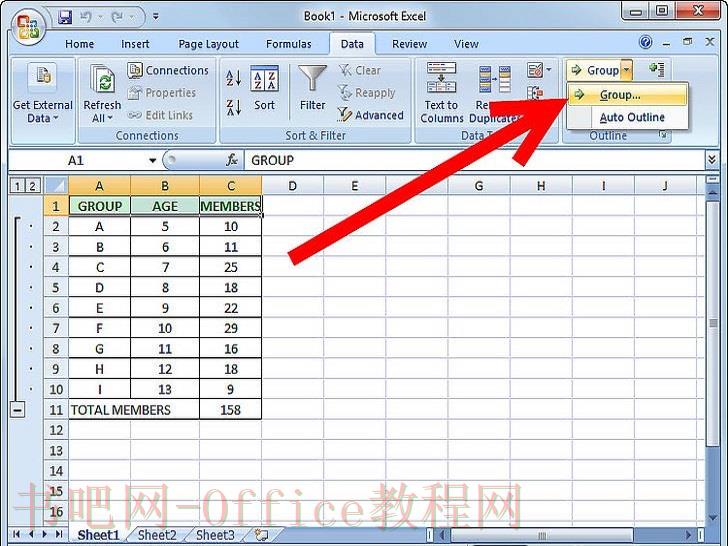Image resolution: width=728 pixels, height=546 pixels.
Task: Open the View tab
Action: (x=466, y=44)
